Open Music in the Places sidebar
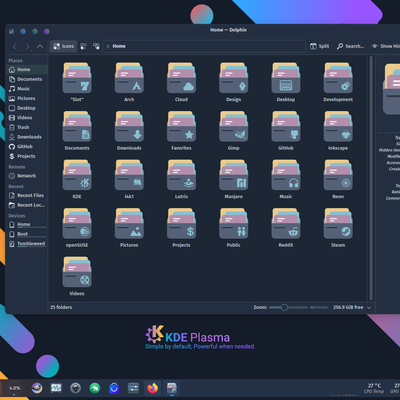Screen dimensions: 400x400 click(x=27, y=89)
